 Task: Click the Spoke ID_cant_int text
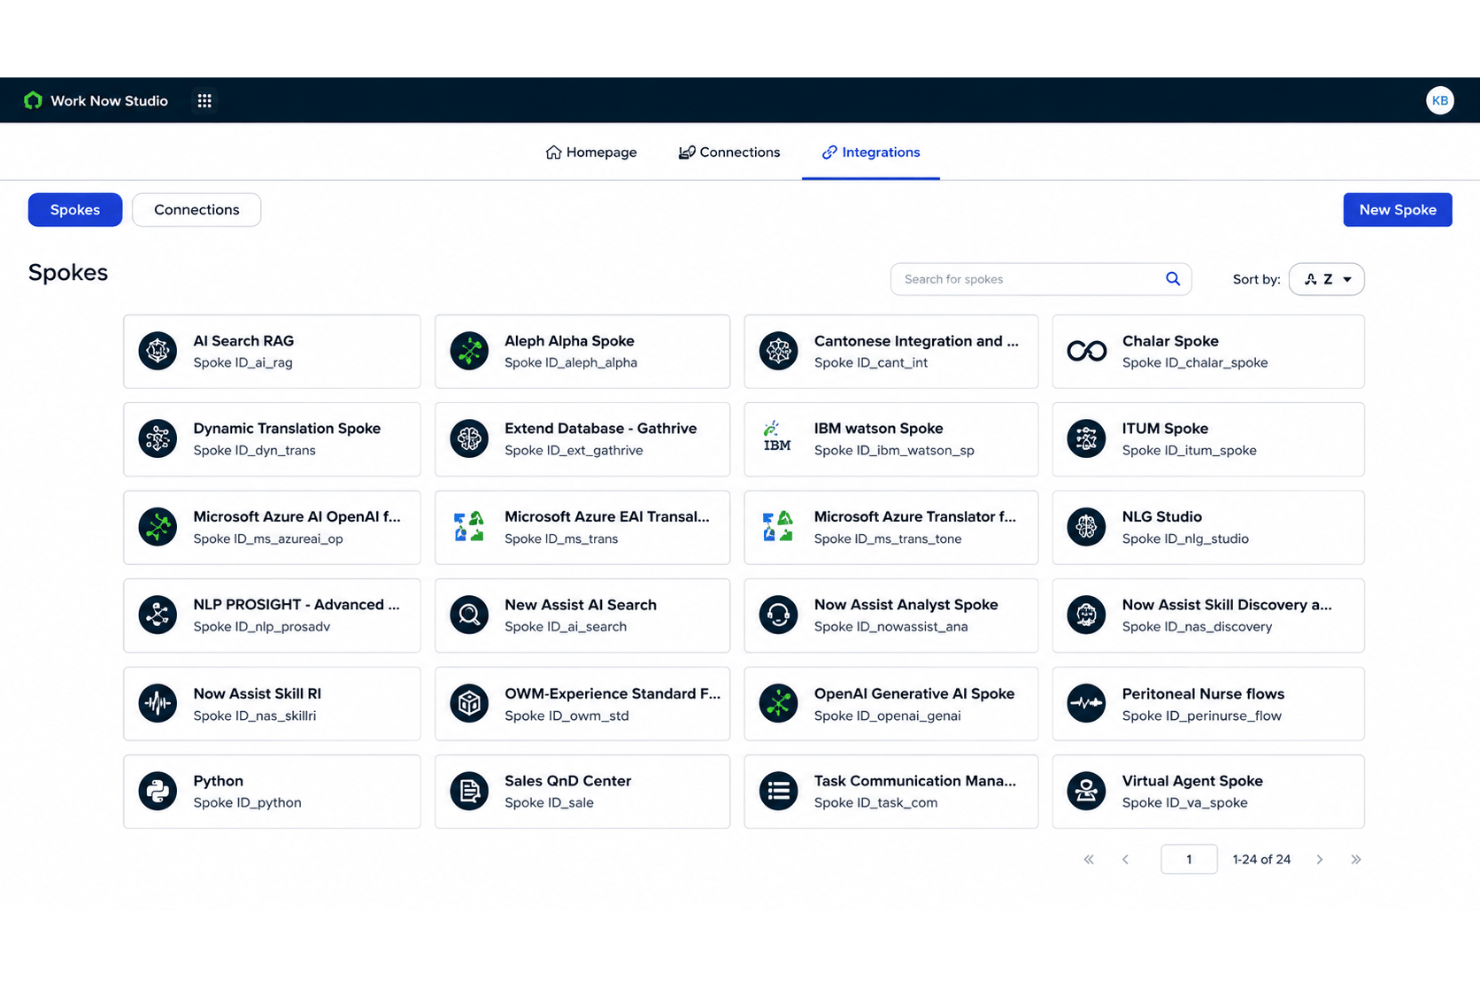coord(870,363)
